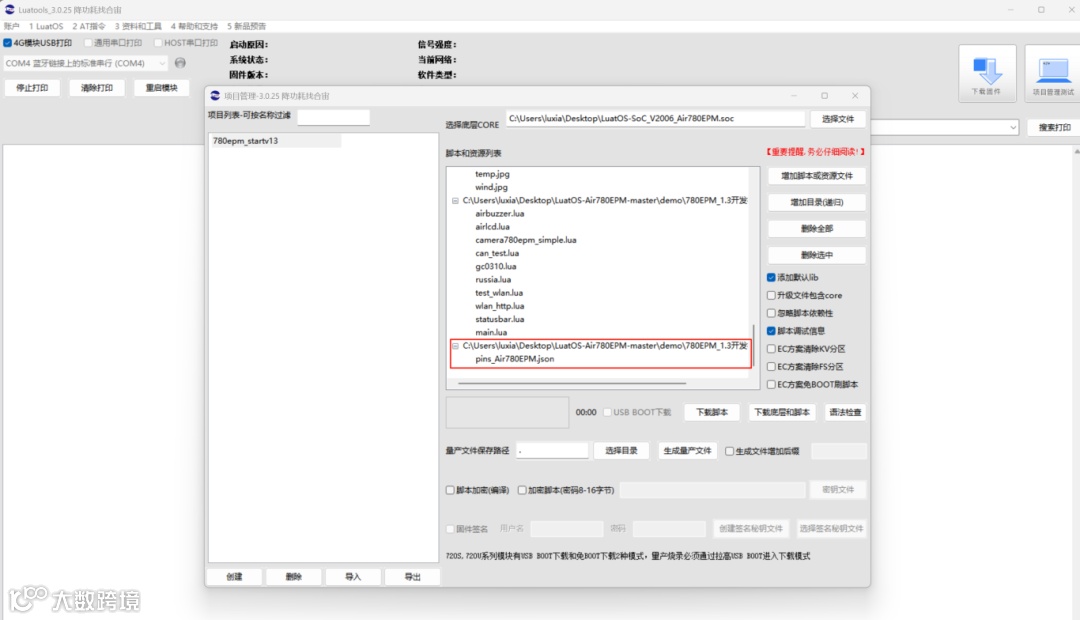Click the round serial port status indicator
The image size is (1080, 620).
[180, 63]
